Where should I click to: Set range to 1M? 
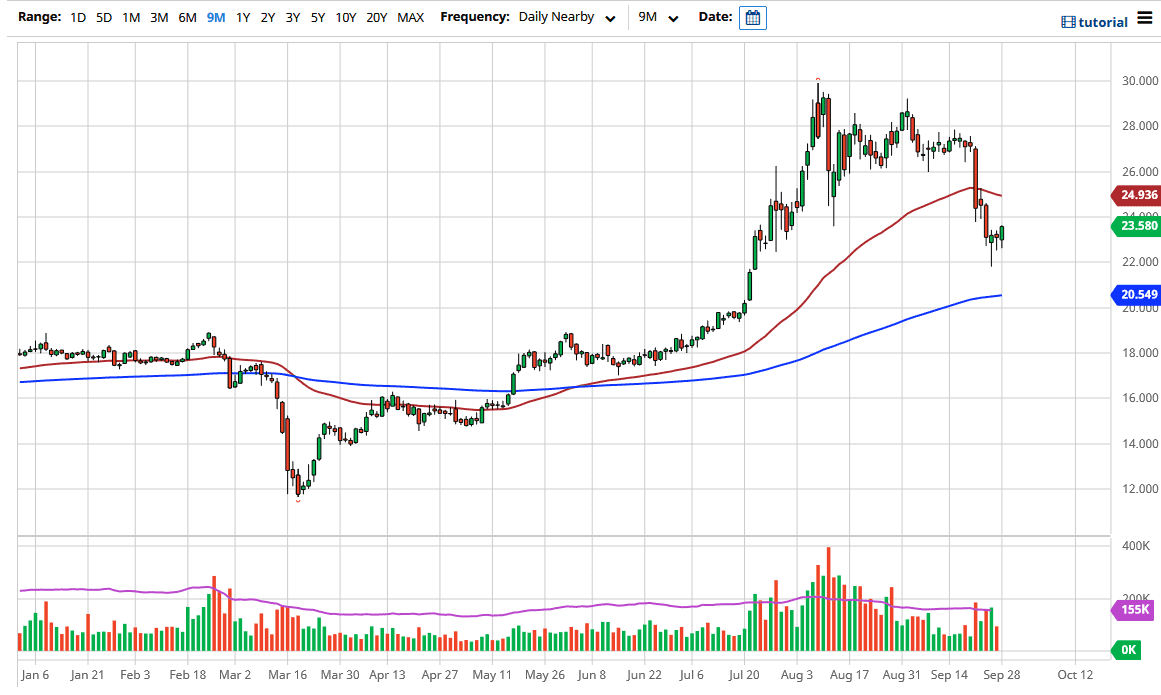[131, 17]
